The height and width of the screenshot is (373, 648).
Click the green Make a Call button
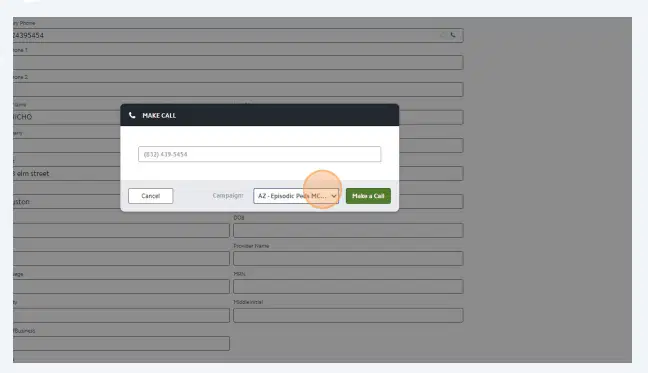pos(368,196)
